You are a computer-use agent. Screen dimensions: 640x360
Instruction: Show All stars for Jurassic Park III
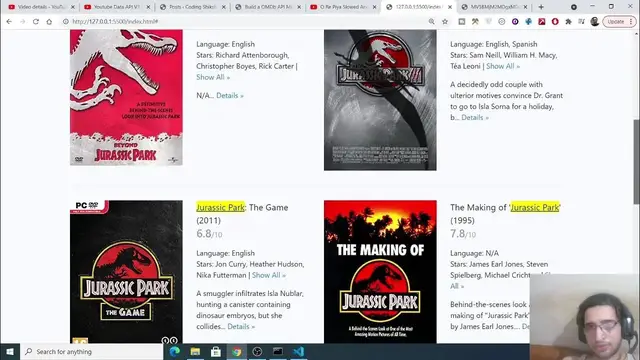pos(503,66)
